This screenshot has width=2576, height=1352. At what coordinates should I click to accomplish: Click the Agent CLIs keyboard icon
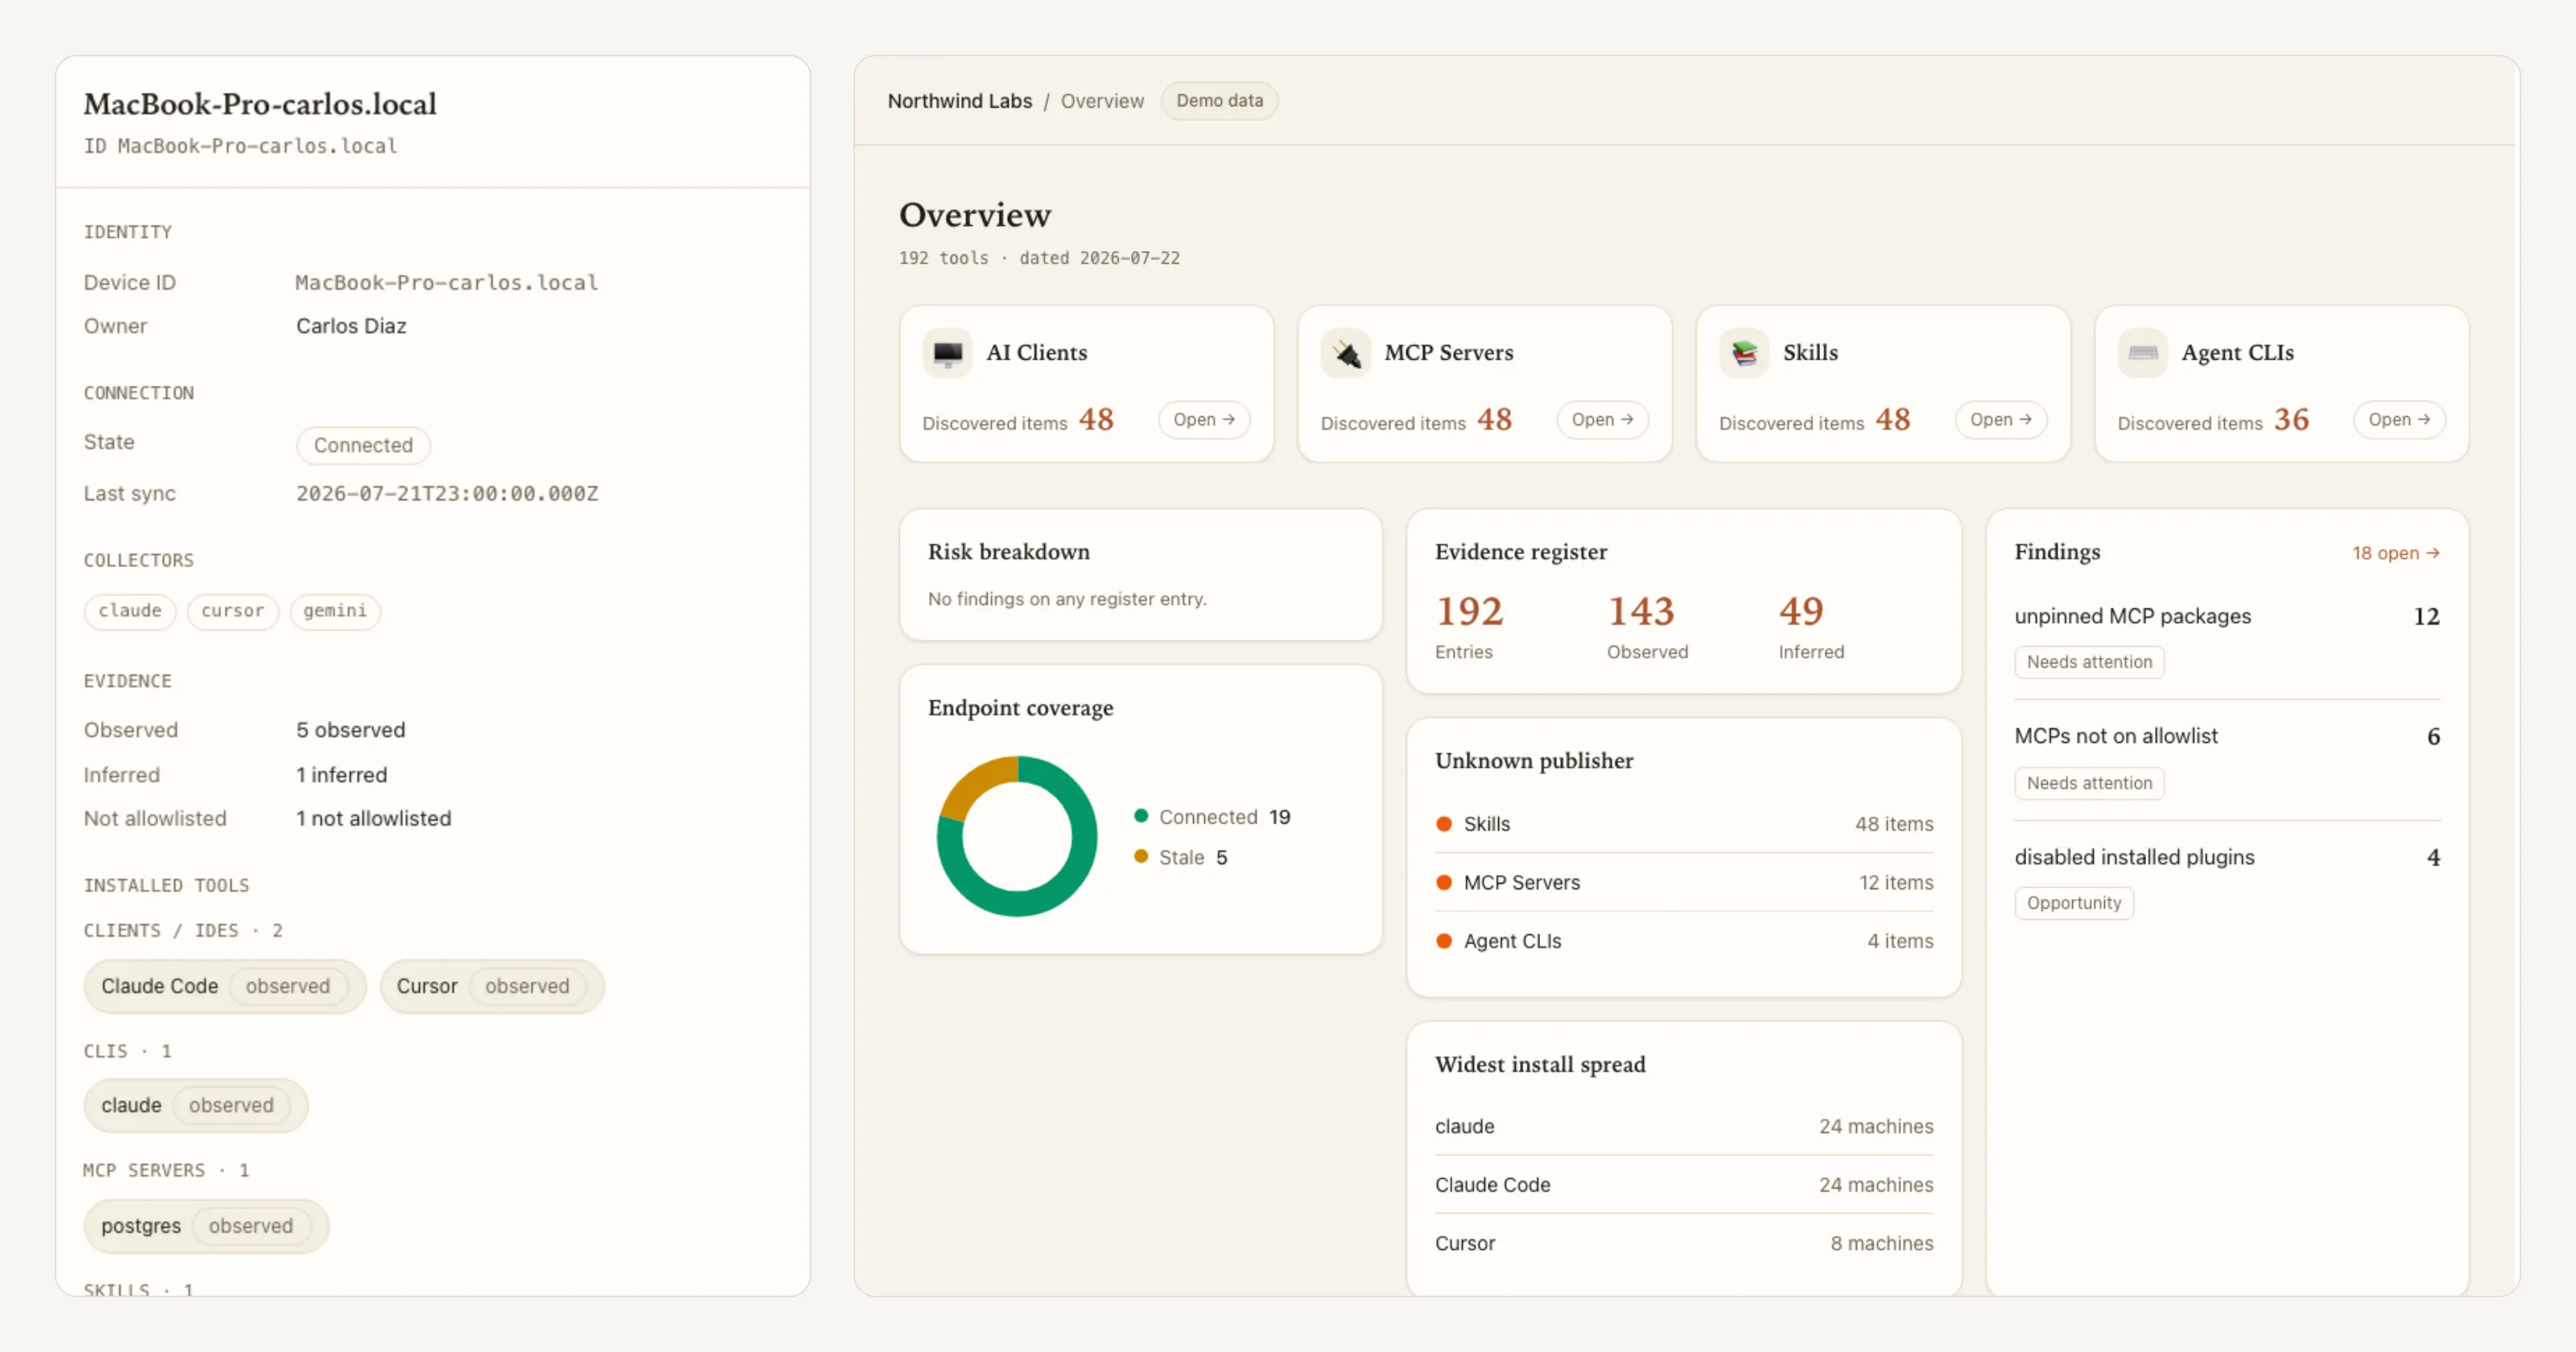click(2142, 353)
